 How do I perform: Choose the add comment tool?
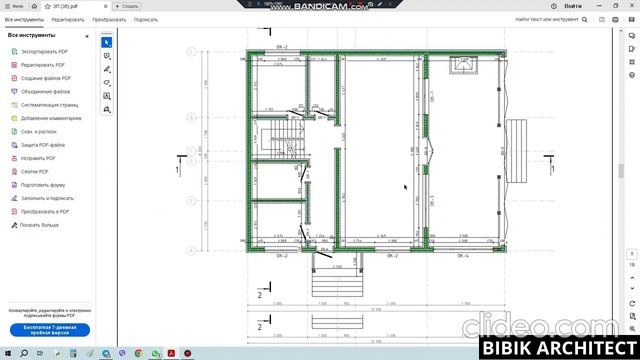[x=107, y=56]
